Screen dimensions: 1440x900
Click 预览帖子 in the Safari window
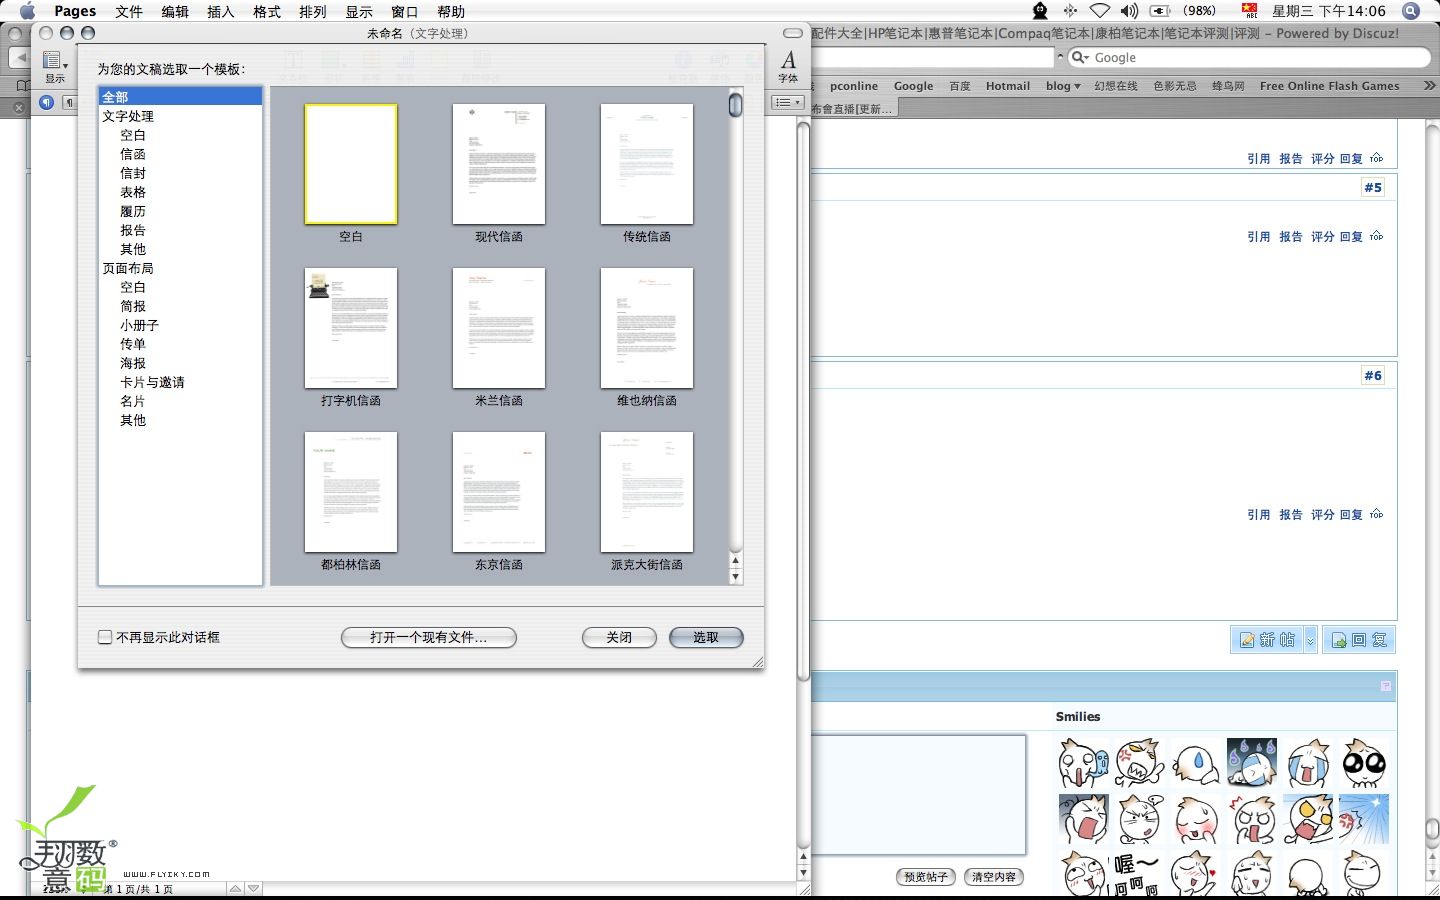pyautogui.click(x=926, y=877)
